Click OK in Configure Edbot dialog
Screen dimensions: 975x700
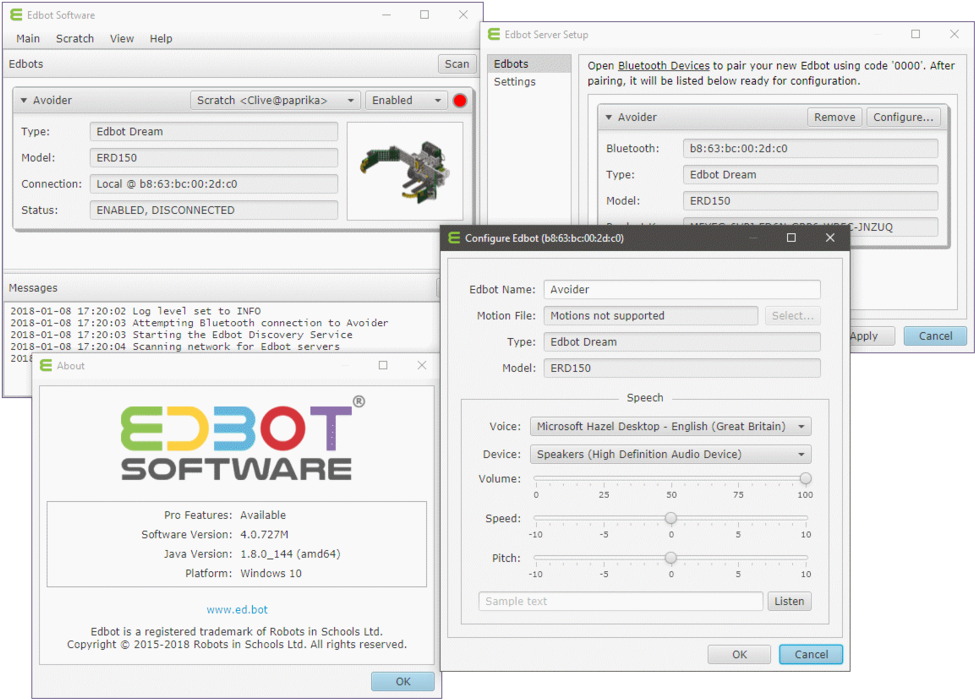click(739, 654)
